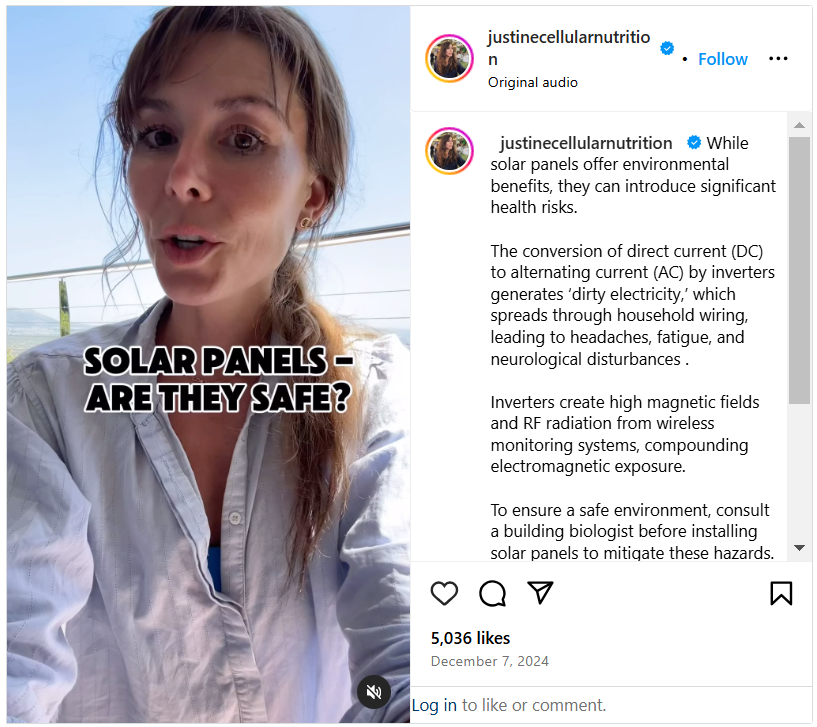Click the December 7, 2024 post date
Screen dimensions: 817x727
(x=489, y=661)
